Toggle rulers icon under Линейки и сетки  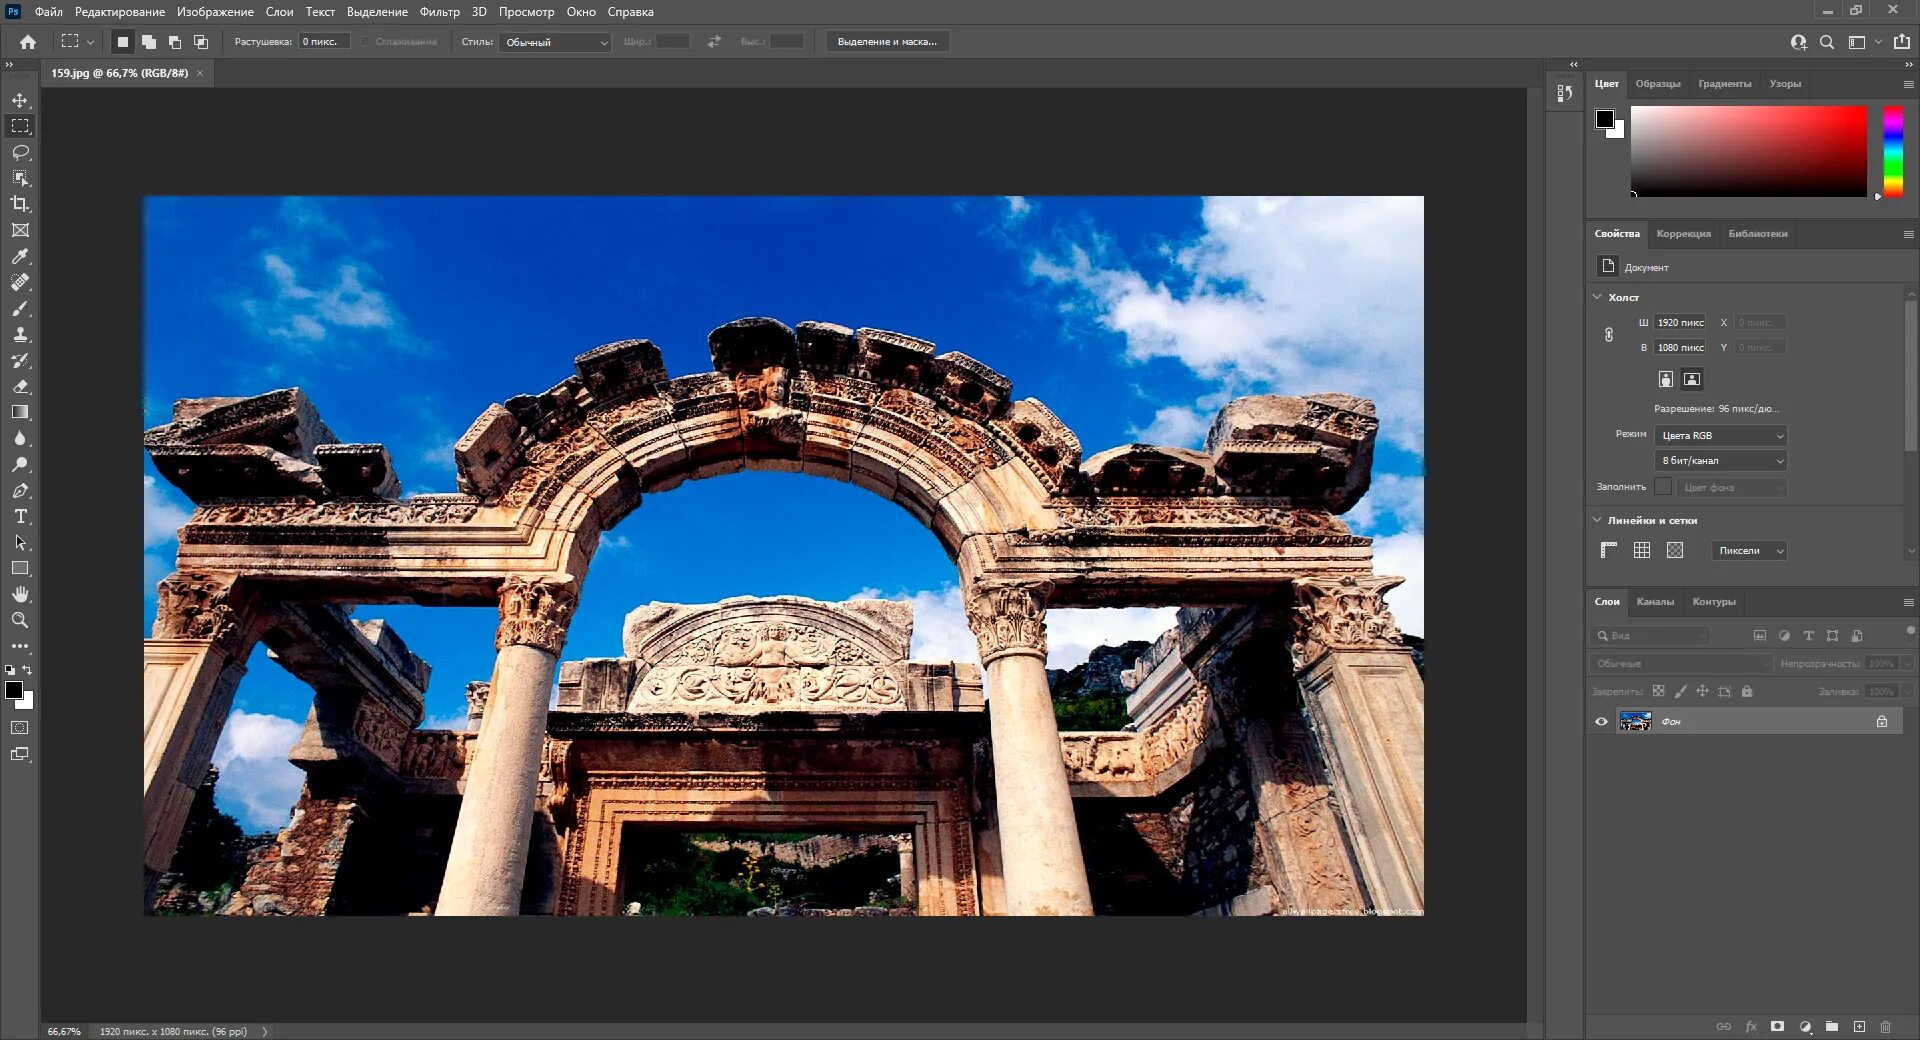(x=1608, y=550)
